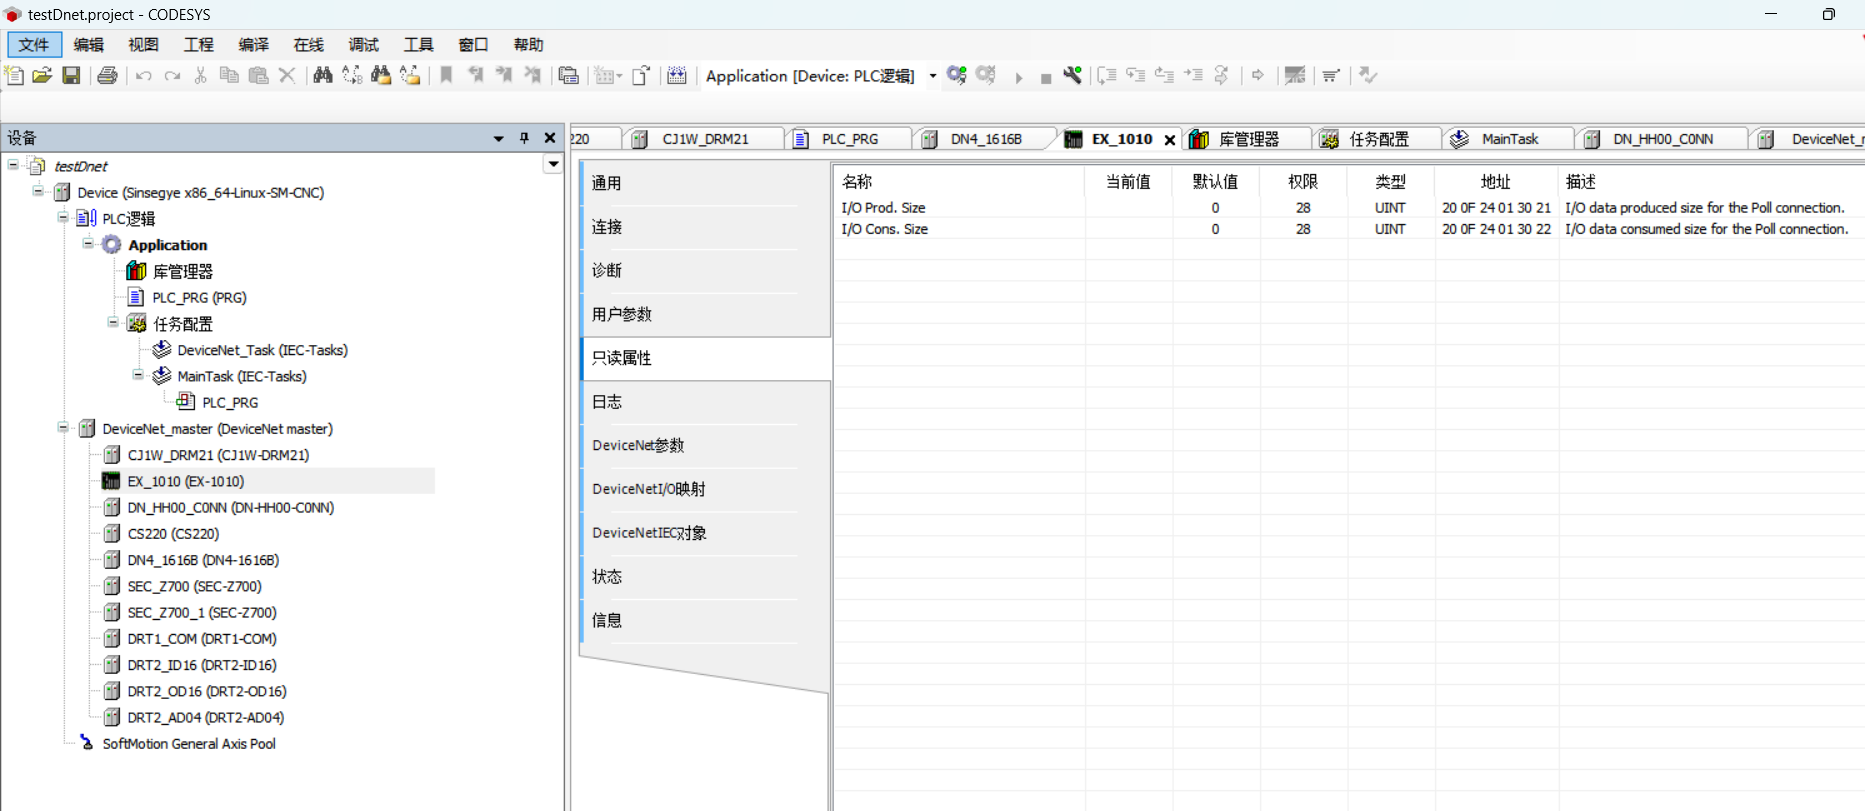Switch to the DN4_1616B editor tab

tap(985, 139)
